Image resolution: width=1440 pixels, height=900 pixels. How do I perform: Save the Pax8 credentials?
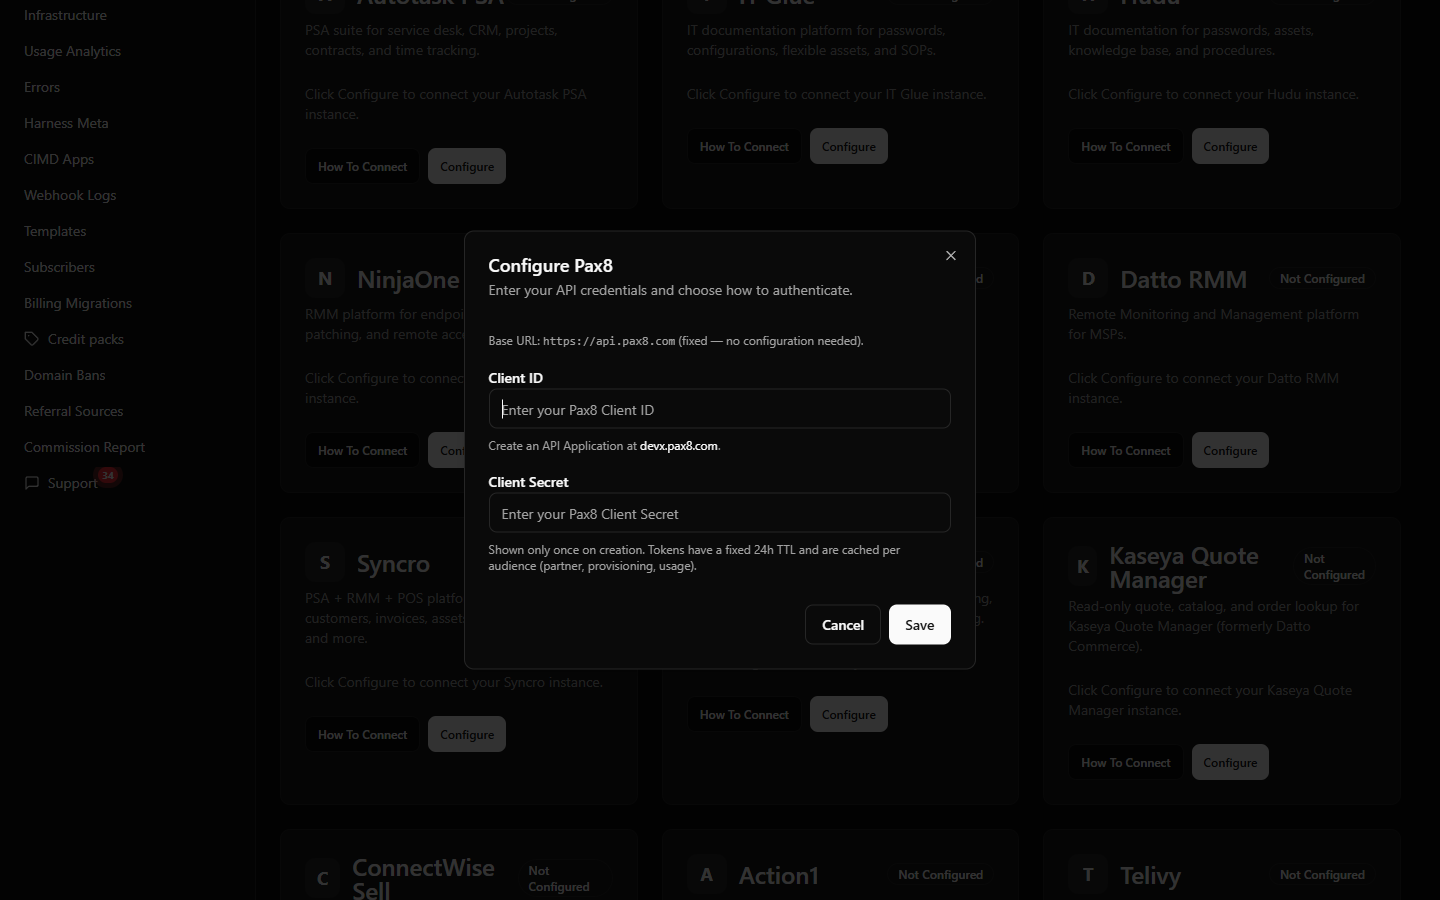click(x=919, y=625)
